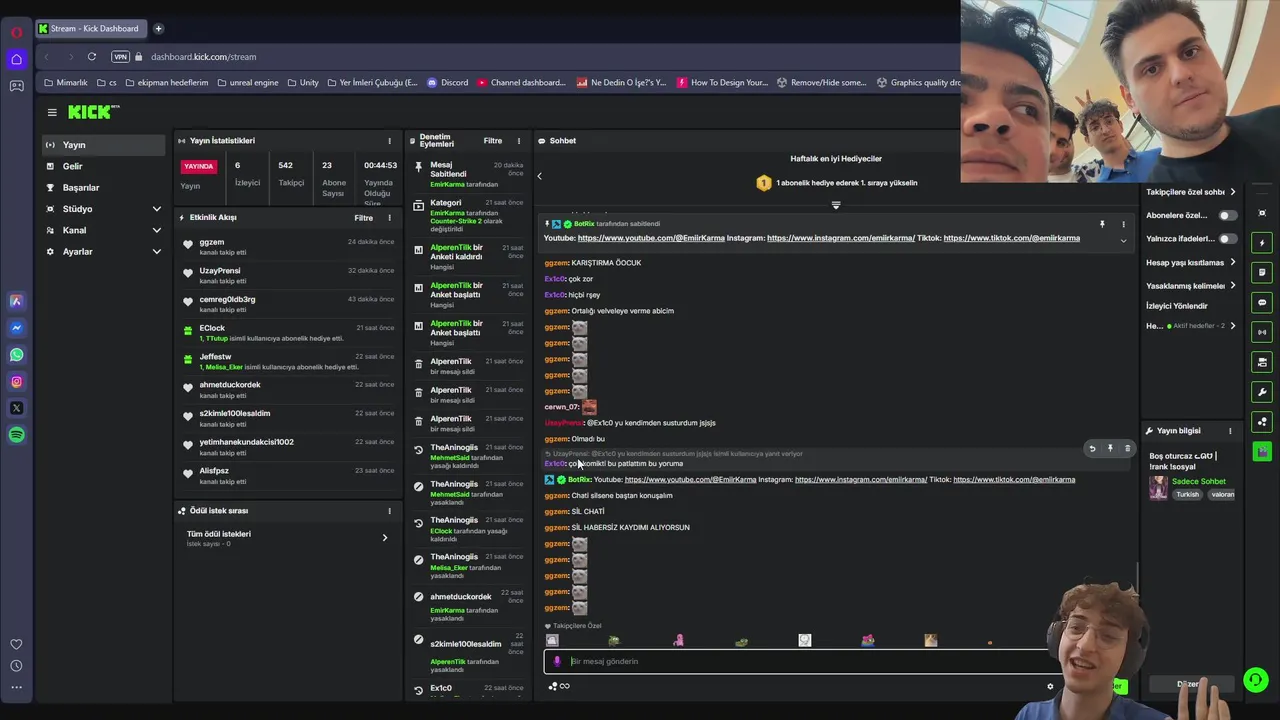Expand the Stüdyo sidebar section
Viewport: 1280px width, 720px height.
[103, 209]
